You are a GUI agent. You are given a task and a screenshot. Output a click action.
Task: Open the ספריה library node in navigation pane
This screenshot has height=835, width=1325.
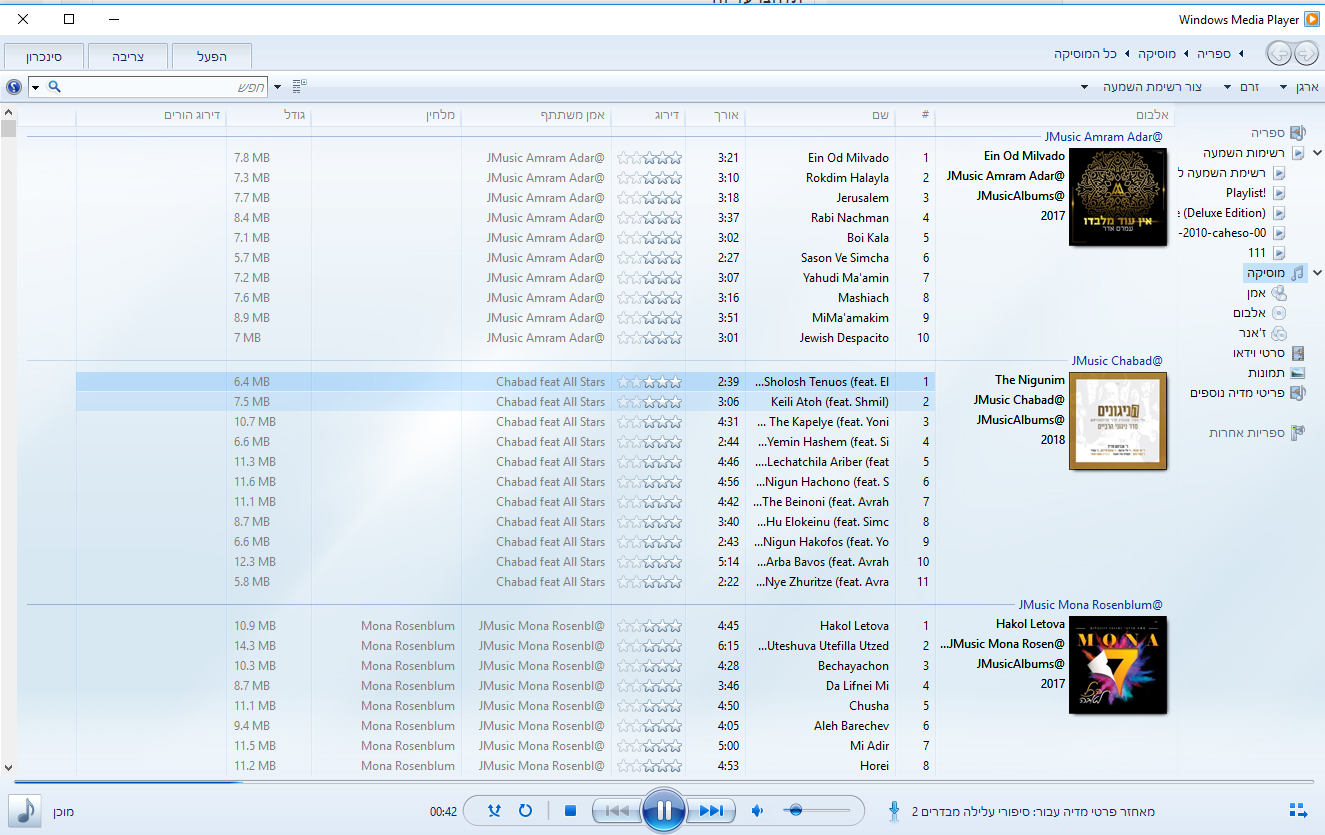tap(1277, 133)
